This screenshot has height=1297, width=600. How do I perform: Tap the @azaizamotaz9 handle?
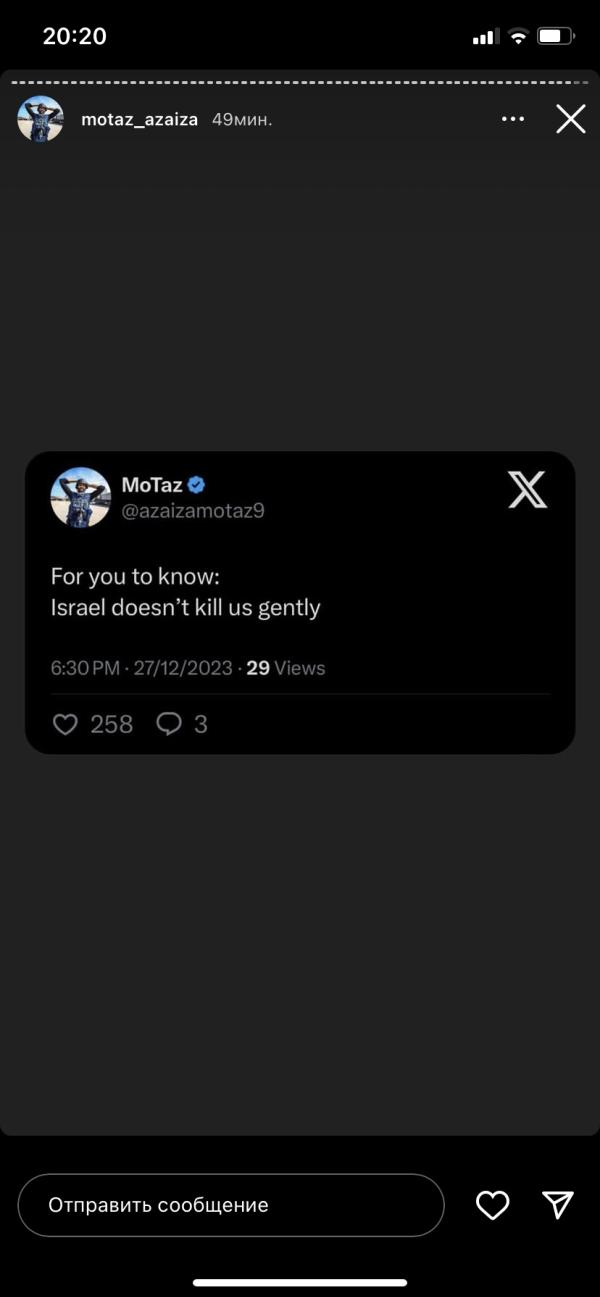click(x=193, y=511)
